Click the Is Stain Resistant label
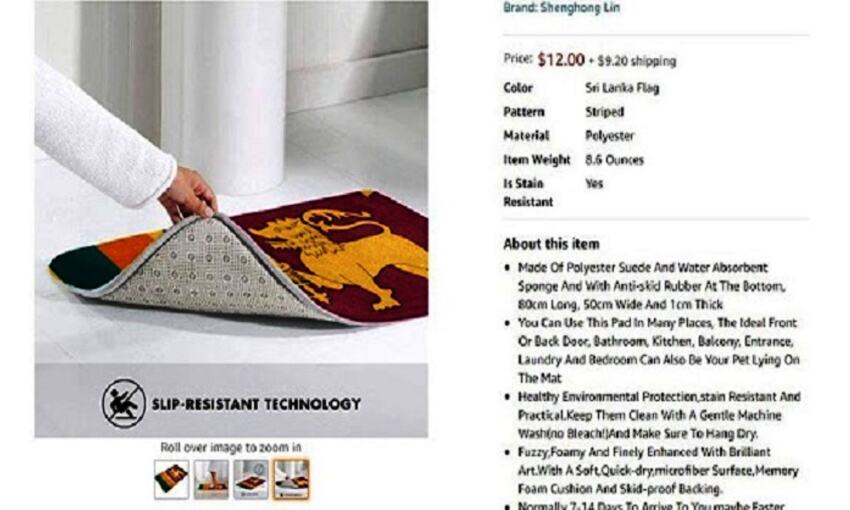 click(x=528, y=192)
